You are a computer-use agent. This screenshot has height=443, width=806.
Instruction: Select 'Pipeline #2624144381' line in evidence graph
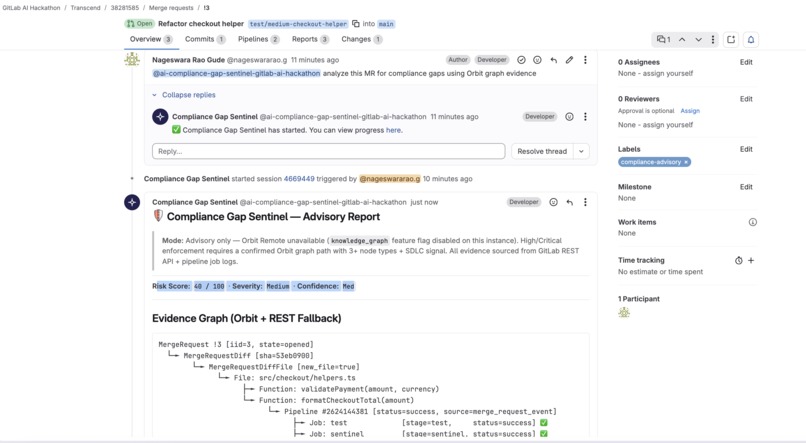pos(420,412)
